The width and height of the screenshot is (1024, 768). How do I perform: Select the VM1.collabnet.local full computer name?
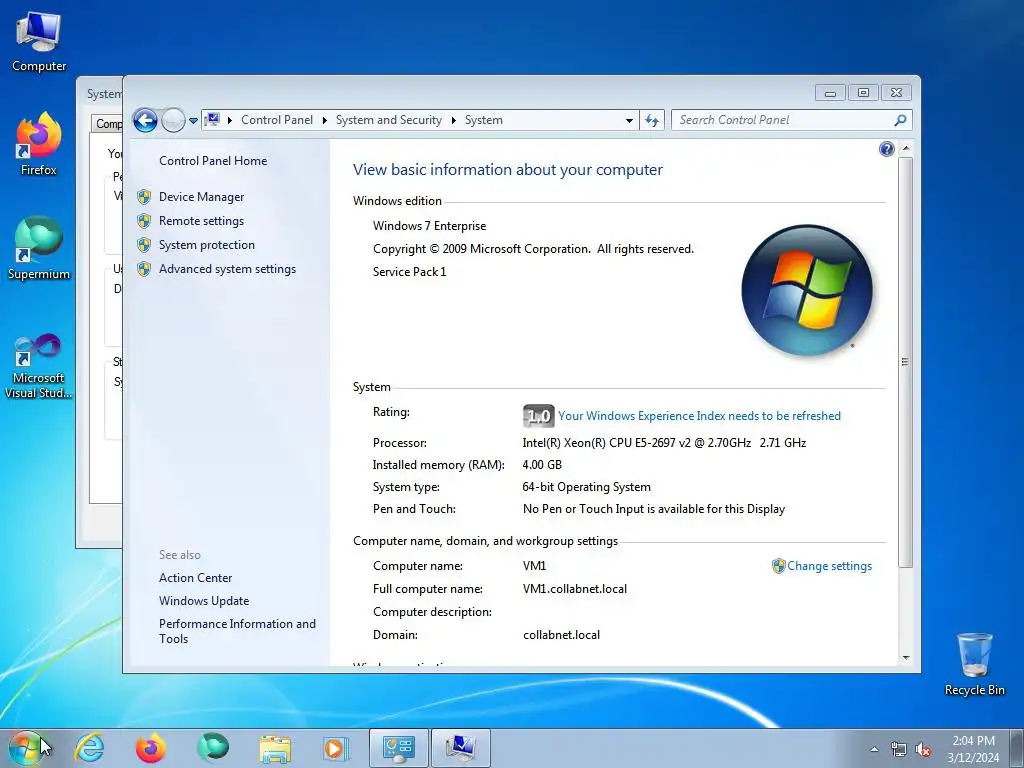point(575,589)
